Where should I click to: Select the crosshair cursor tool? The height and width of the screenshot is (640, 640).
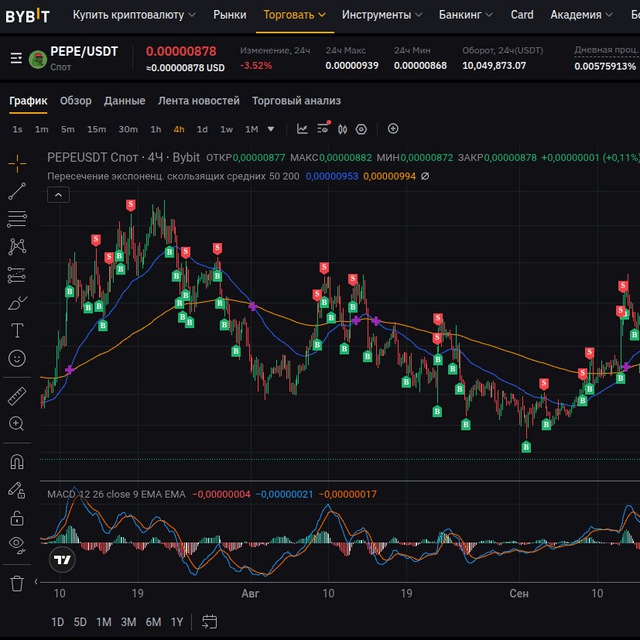(x=17, y=164)
